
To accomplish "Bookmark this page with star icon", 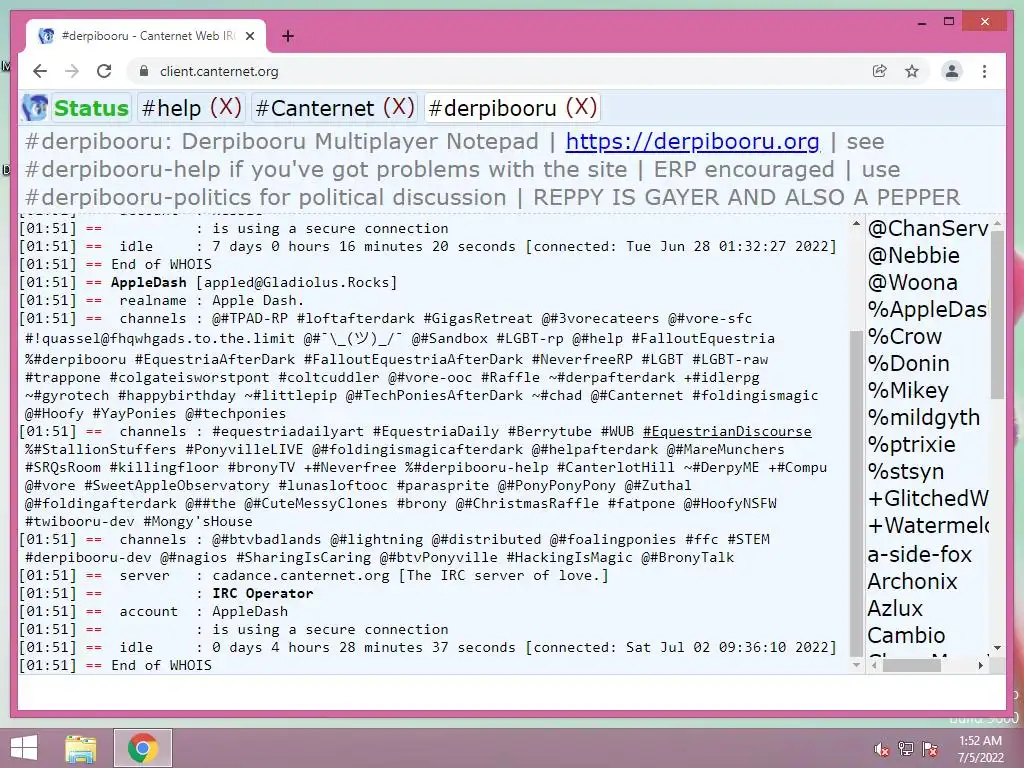I will pyautogui.click(x=912, y=71).
